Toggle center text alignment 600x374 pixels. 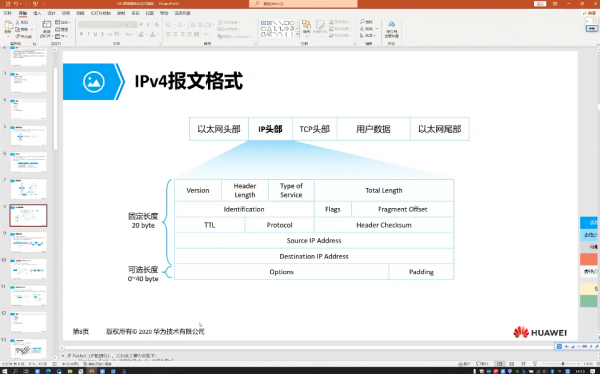coord(176,34)
